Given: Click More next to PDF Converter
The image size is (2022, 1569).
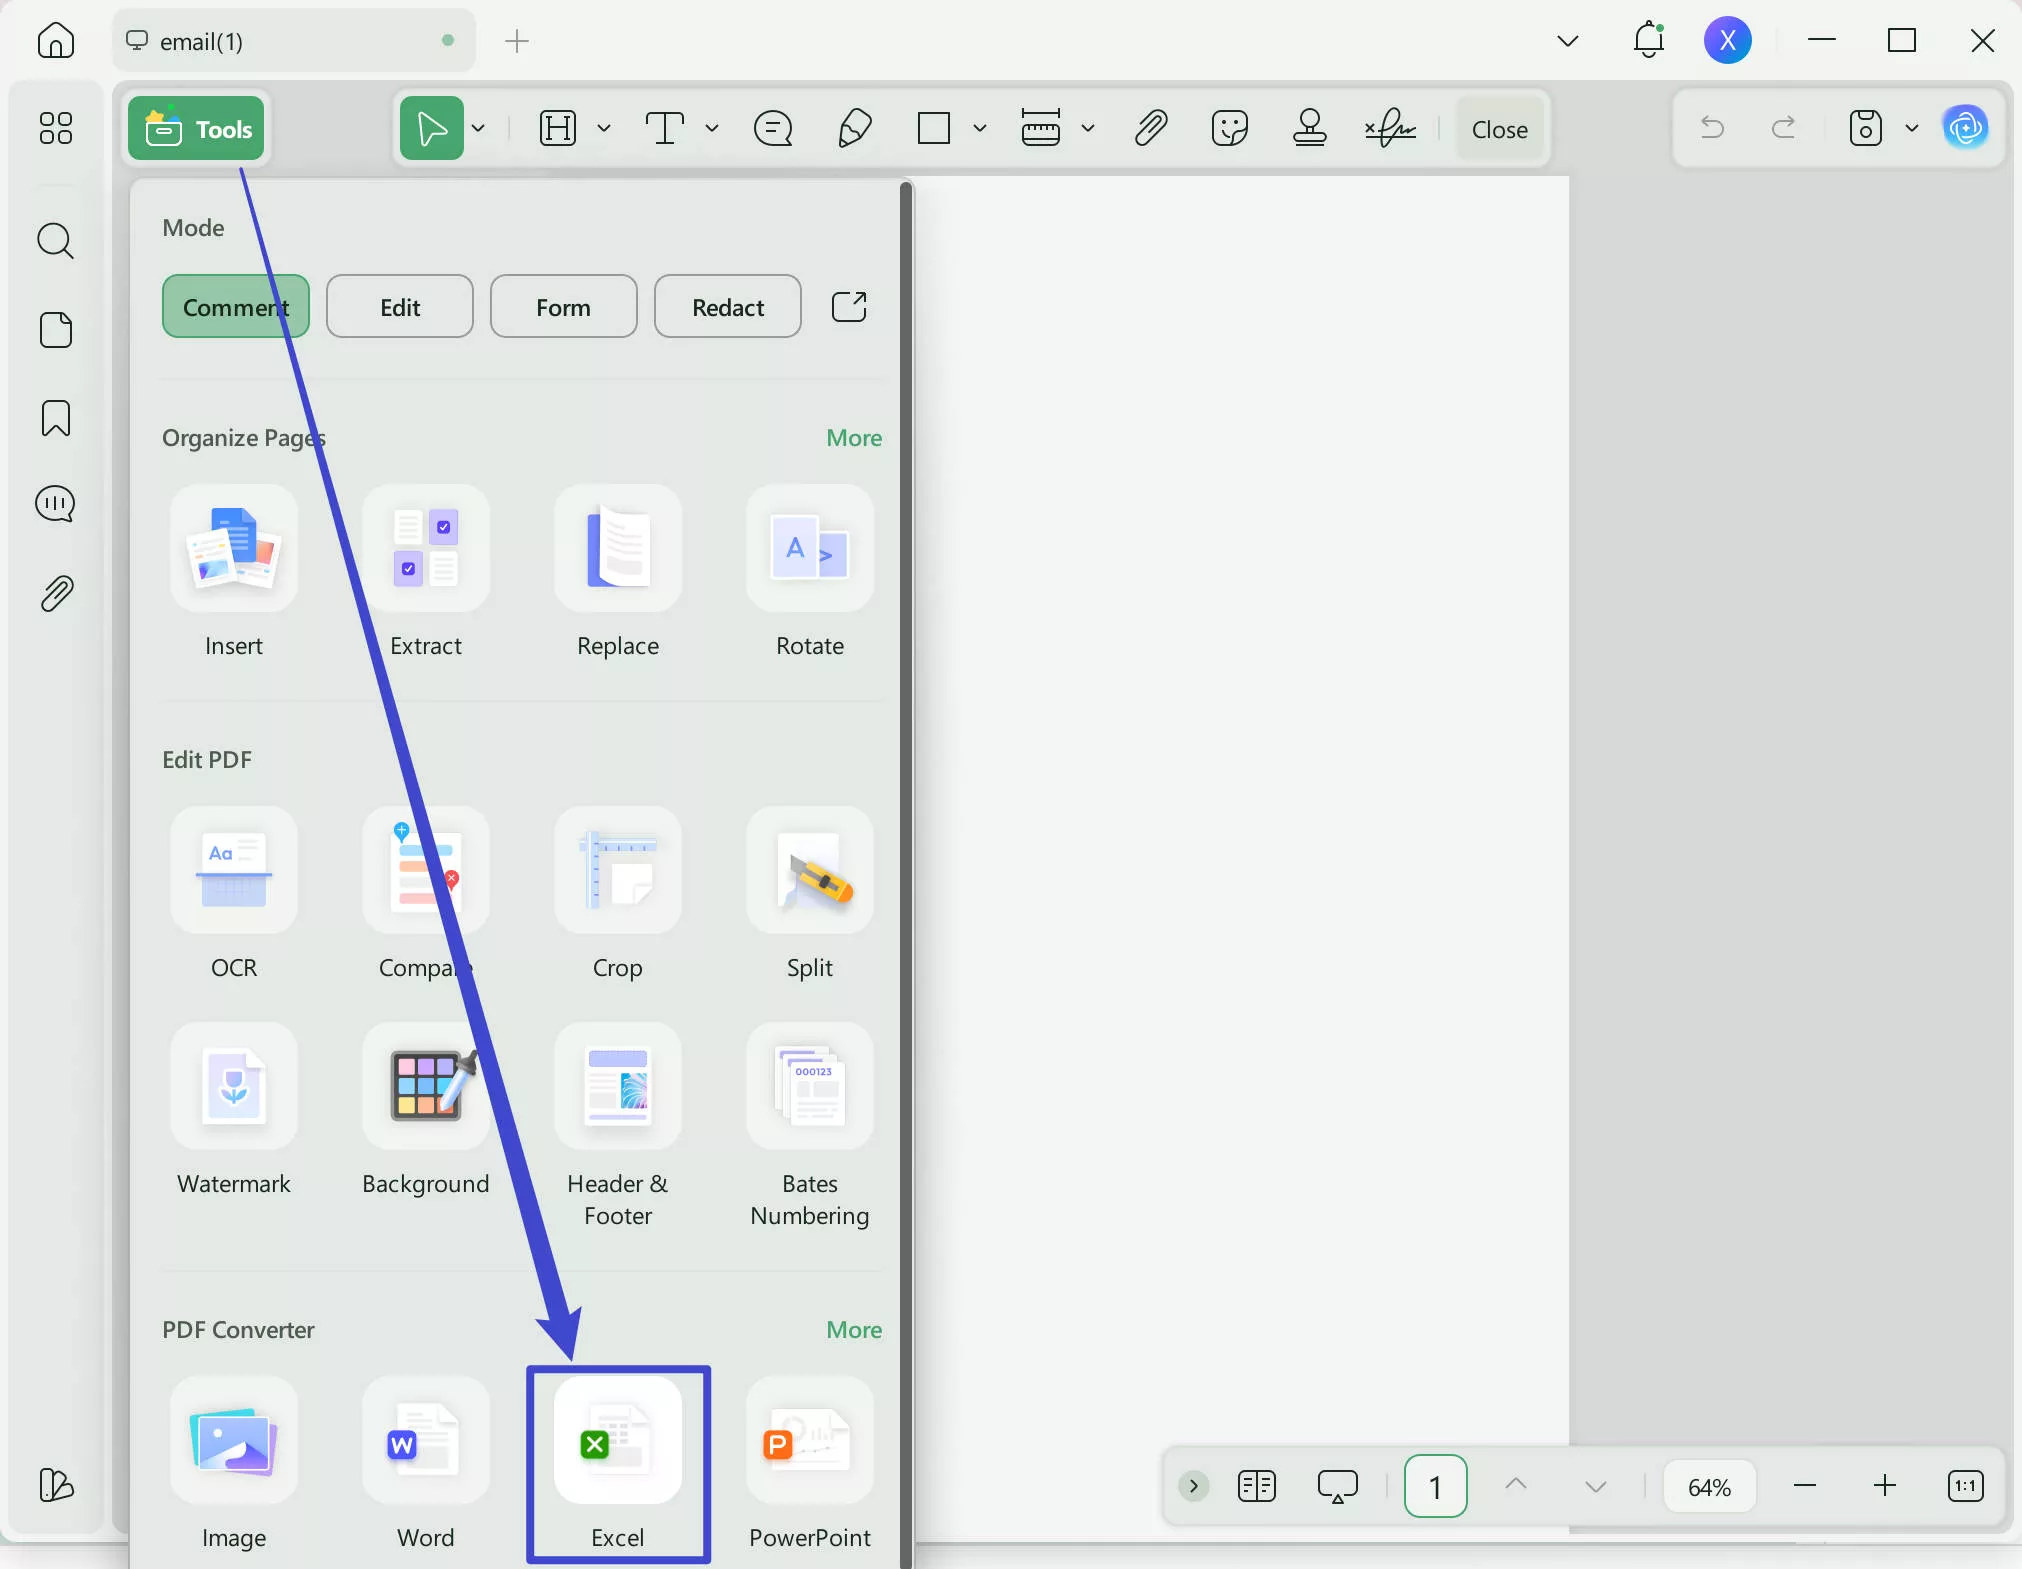Looking at the screenshot, I should point(853,1330).
